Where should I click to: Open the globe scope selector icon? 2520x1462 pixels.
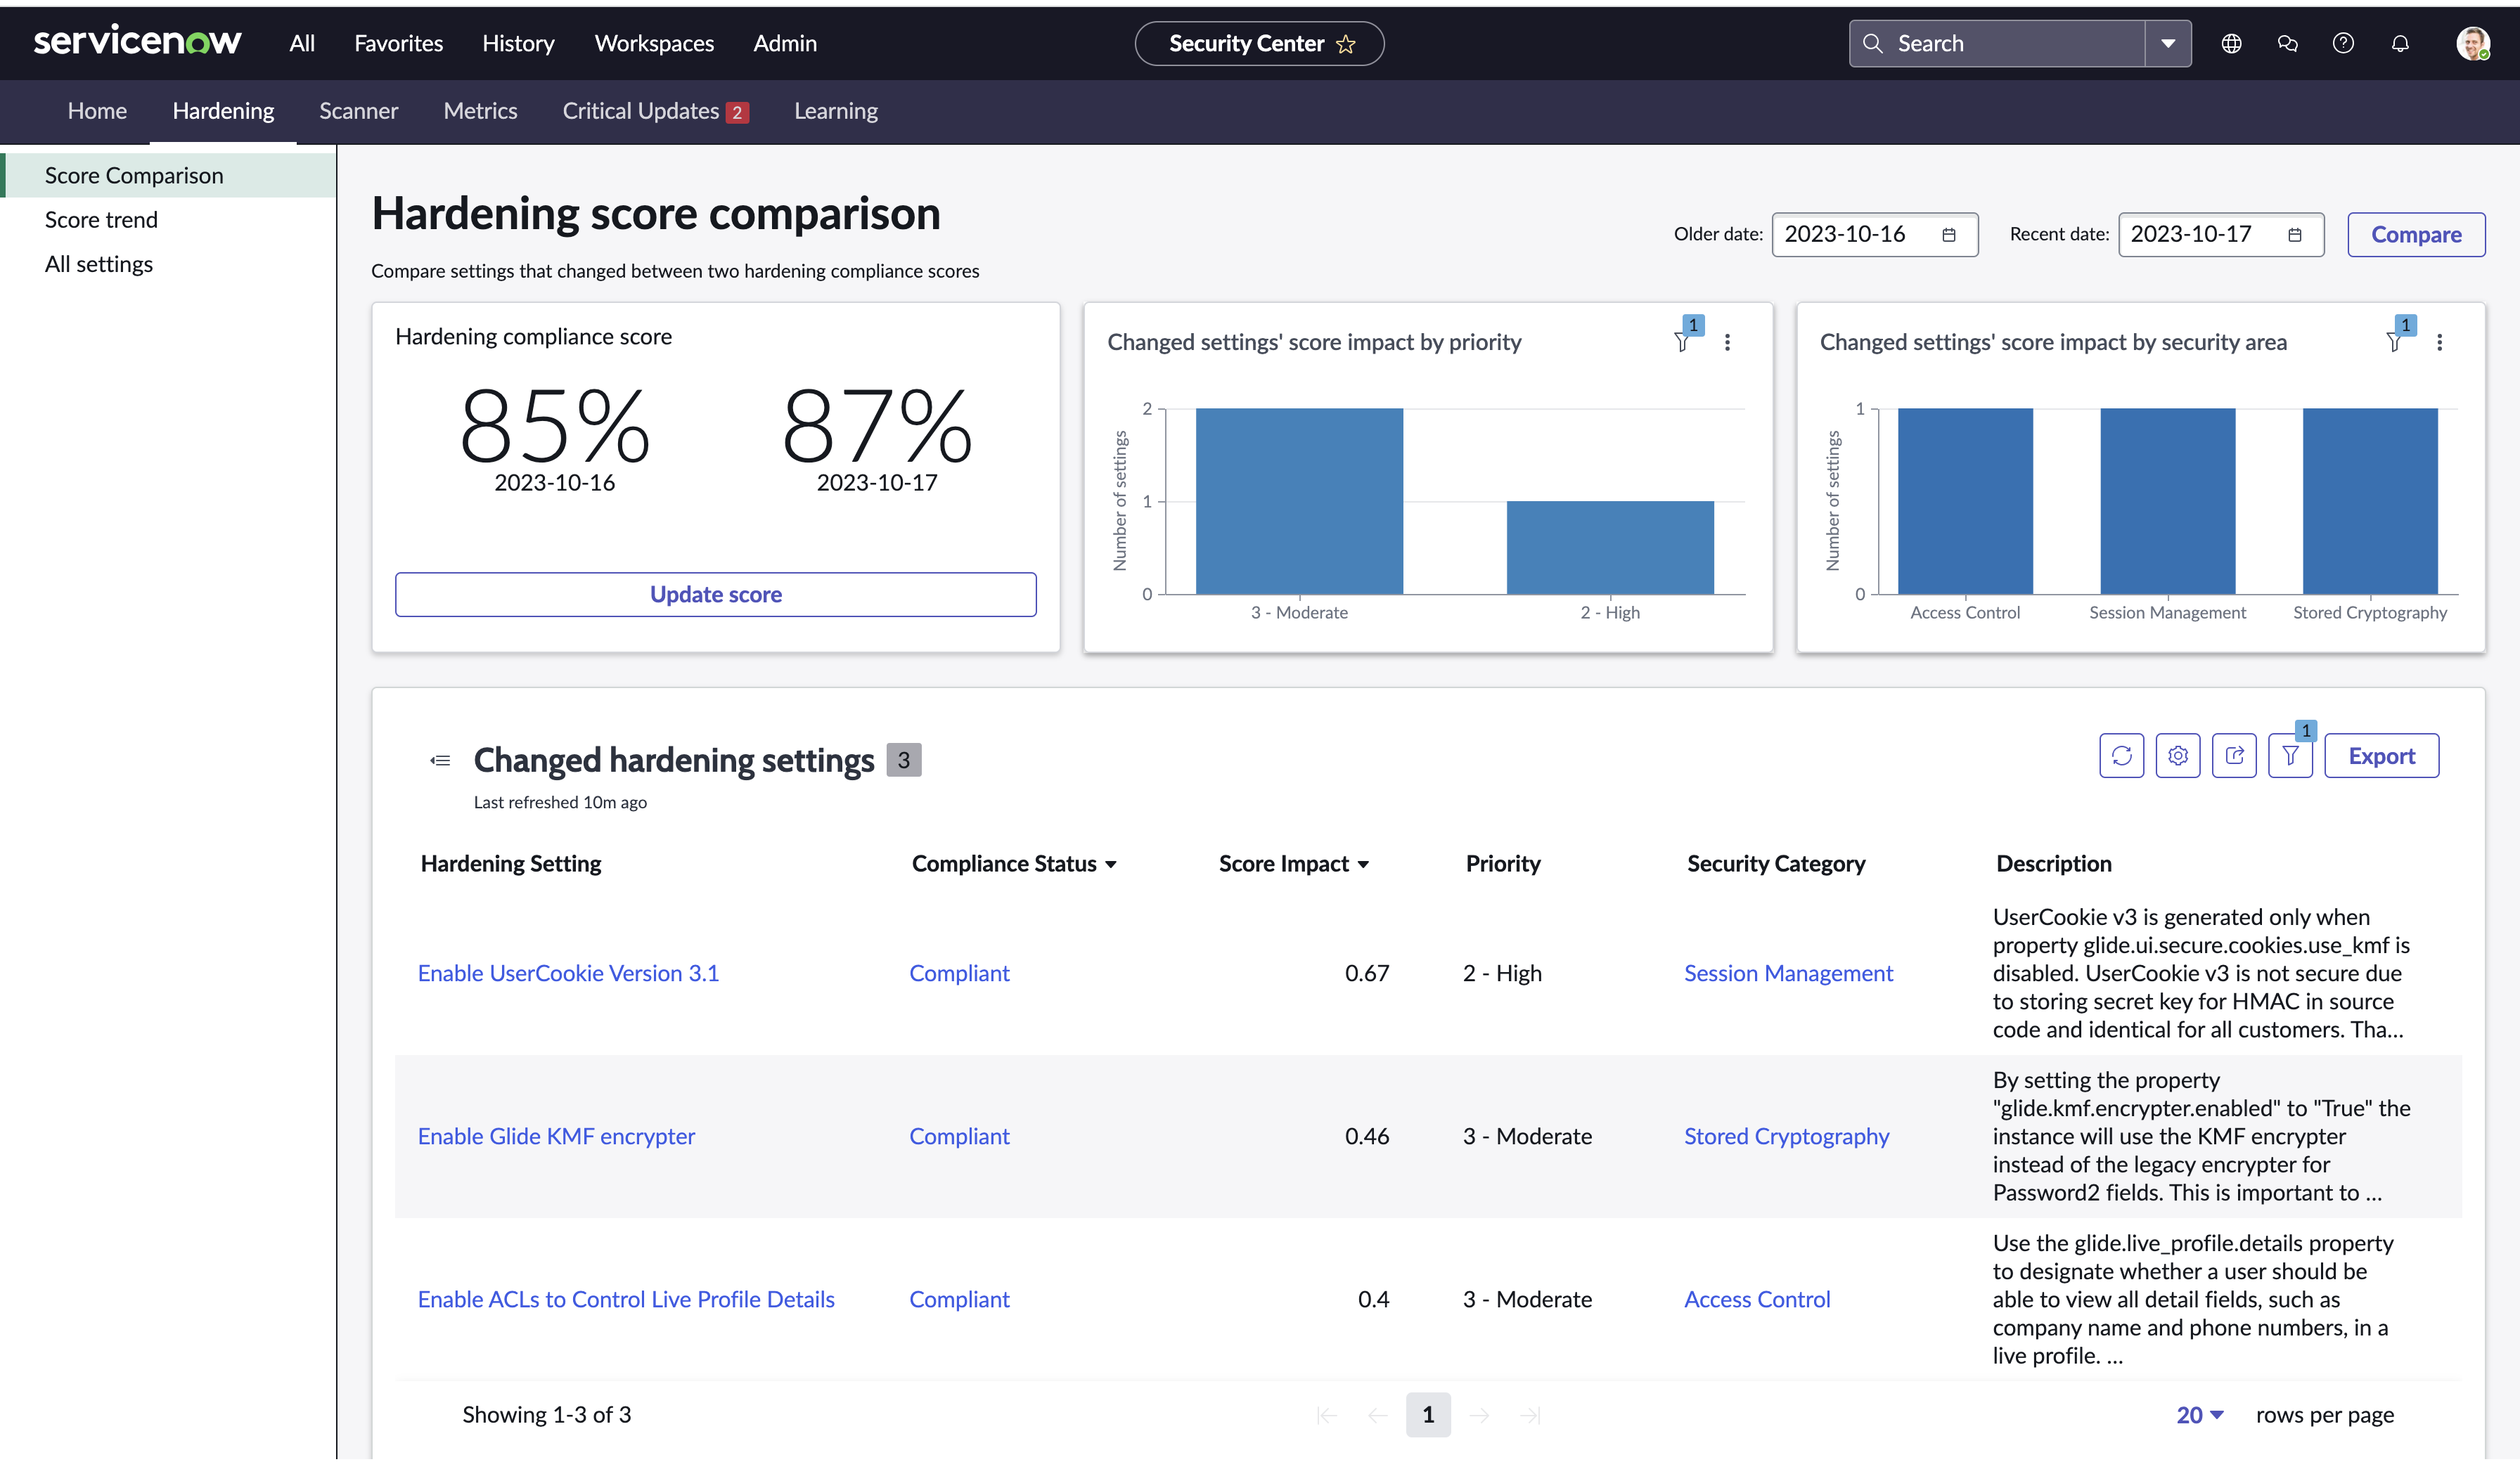pyautogui.click(x=2231, y=43)
